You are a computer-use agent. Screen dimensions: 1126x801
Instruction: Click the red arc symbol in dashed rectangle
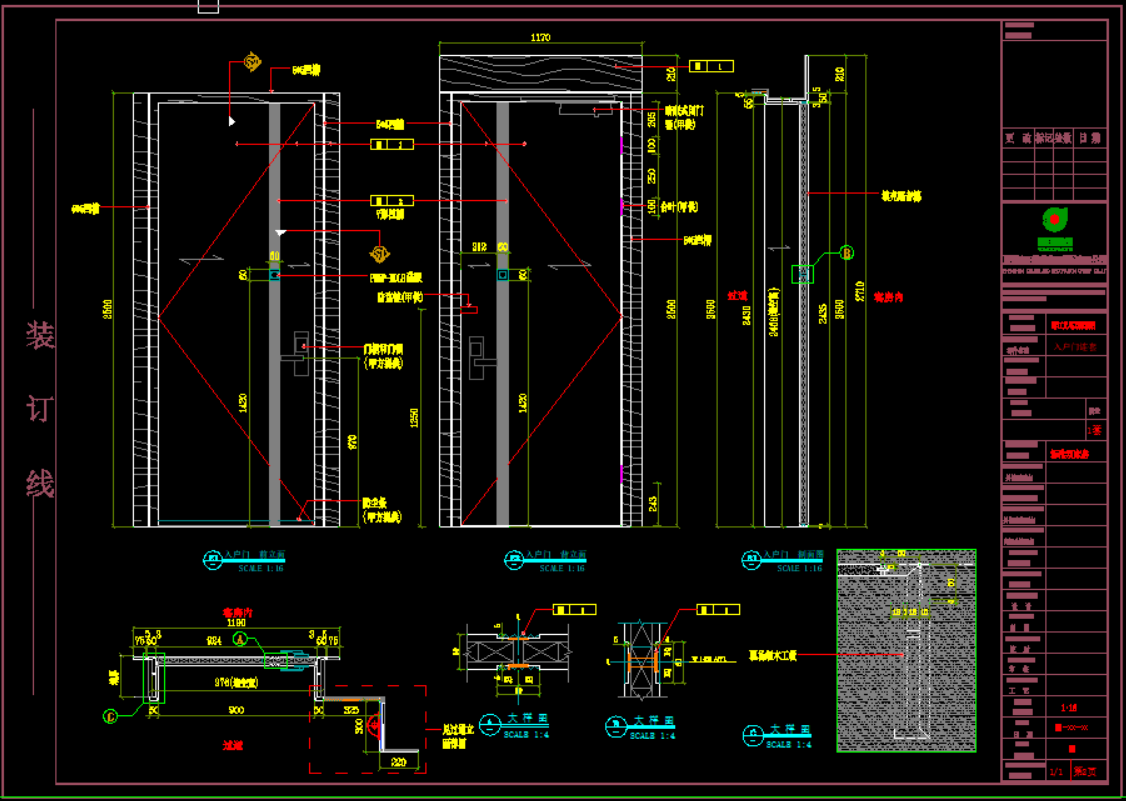point(375,726)
